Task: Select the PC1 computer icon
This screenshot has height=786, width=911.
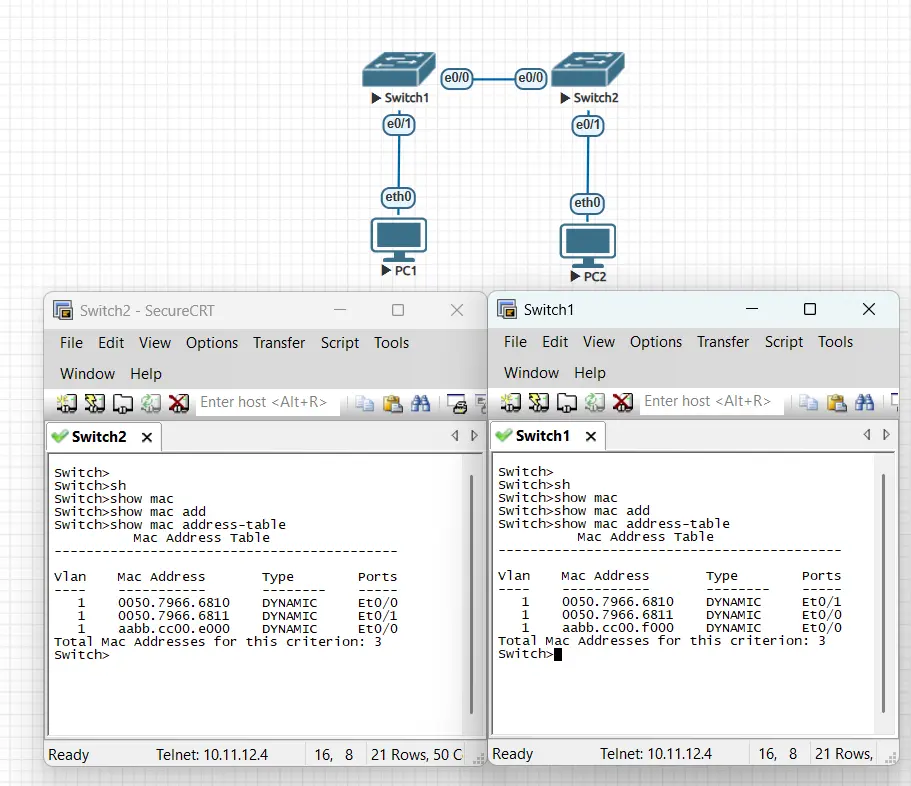Action: pyautogui.click(x=399, y=240)
